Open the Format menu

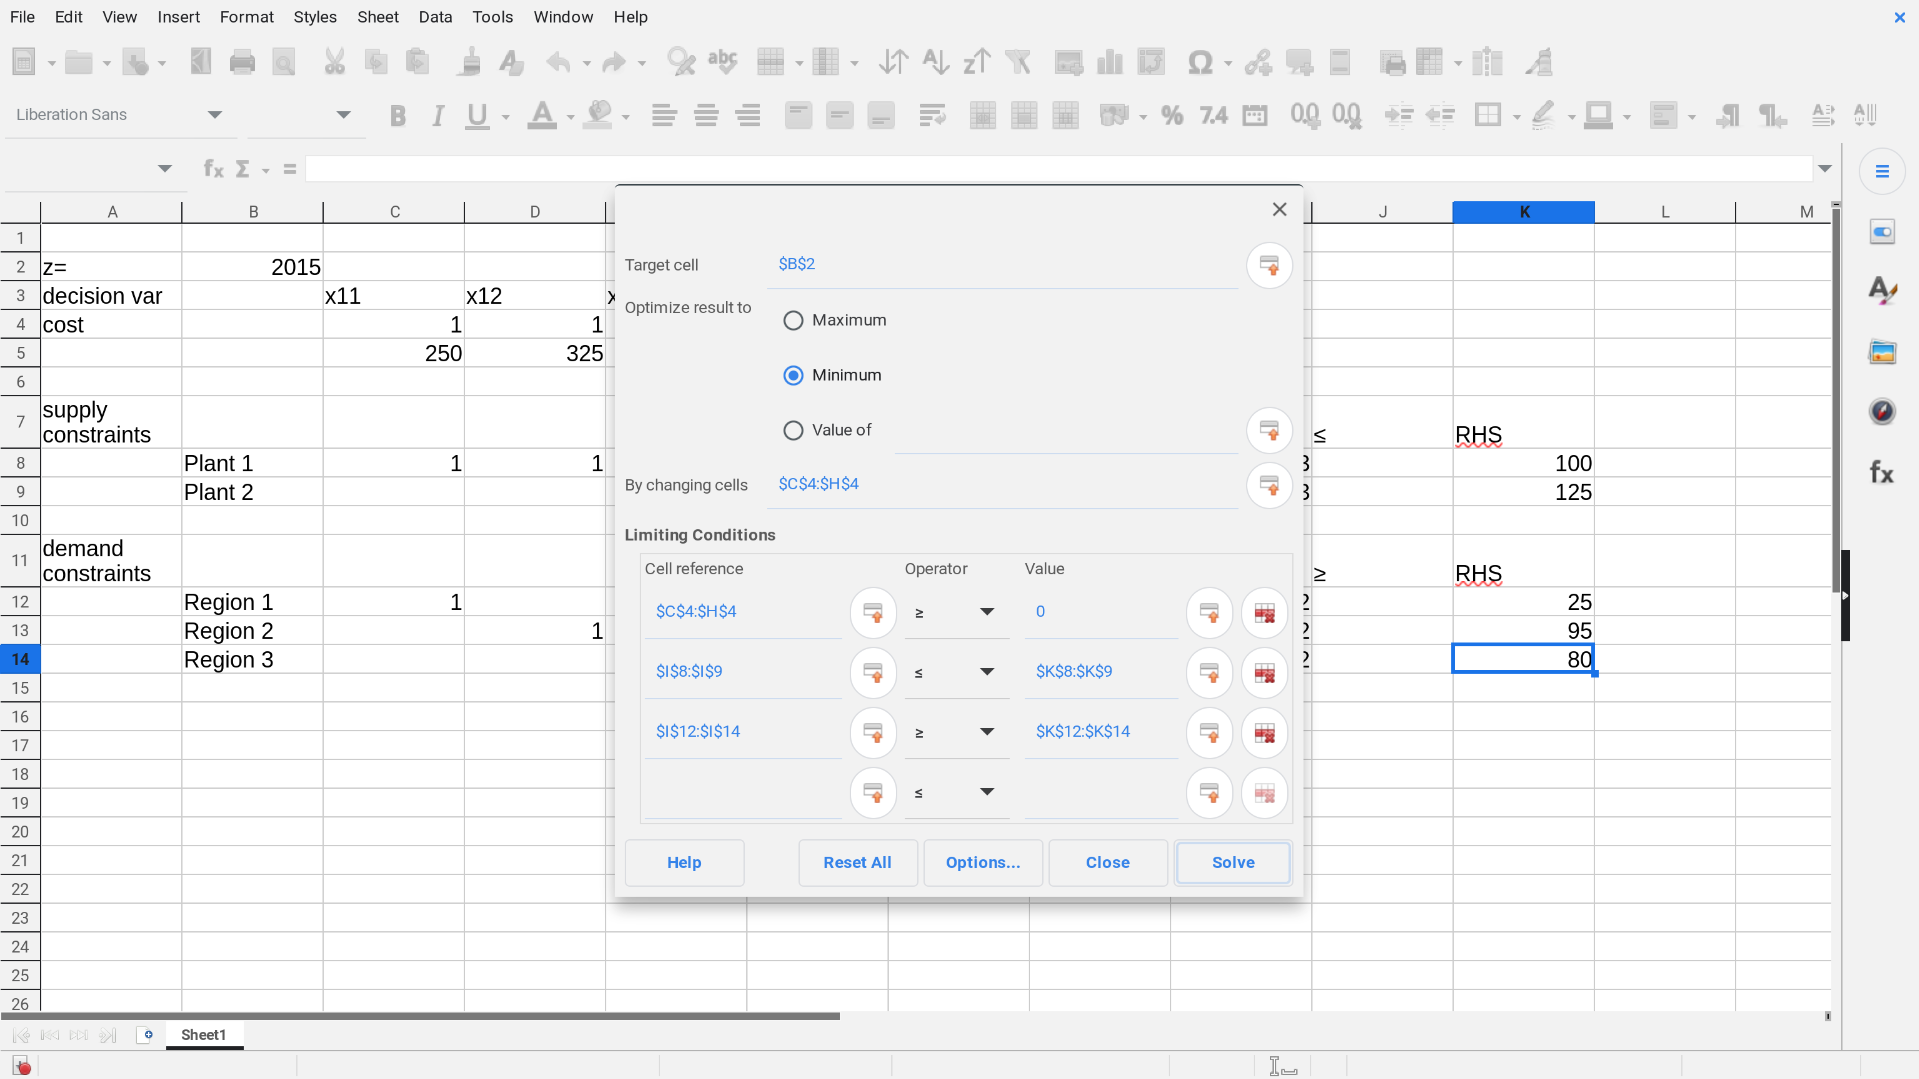click(247, 17)
